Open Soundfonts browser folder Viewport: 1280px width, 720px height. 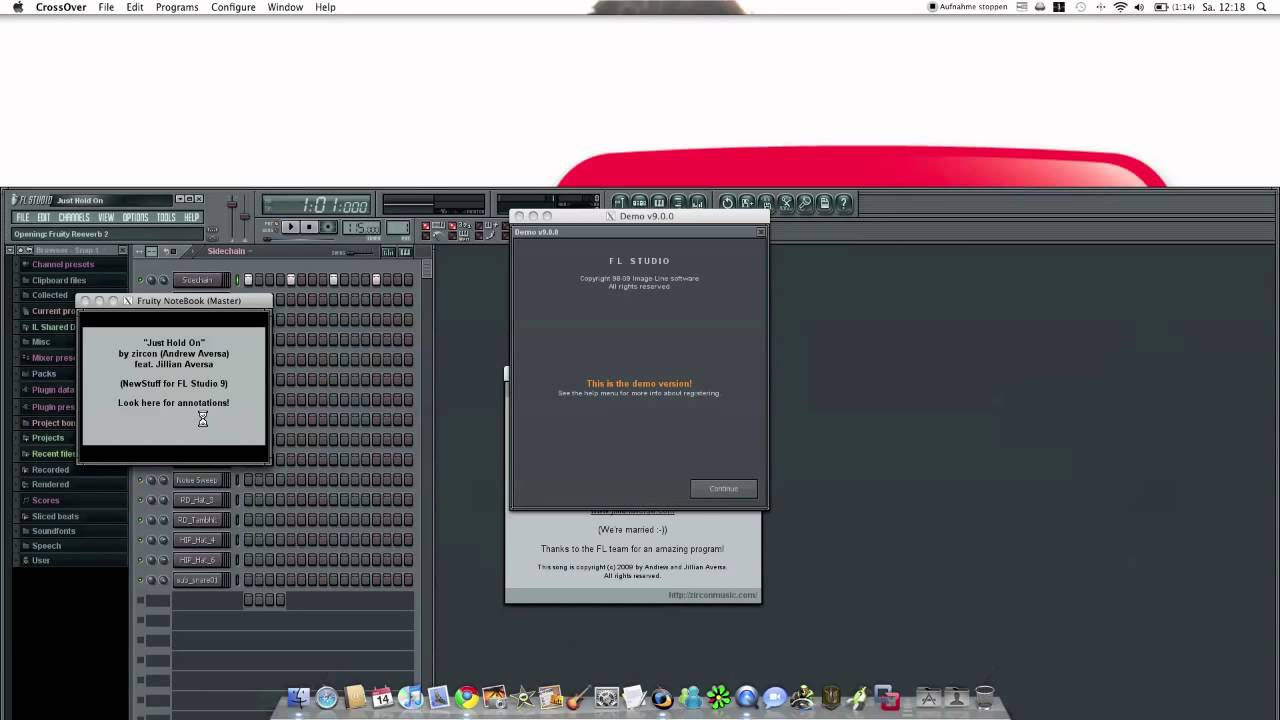(x=54, y=531)
